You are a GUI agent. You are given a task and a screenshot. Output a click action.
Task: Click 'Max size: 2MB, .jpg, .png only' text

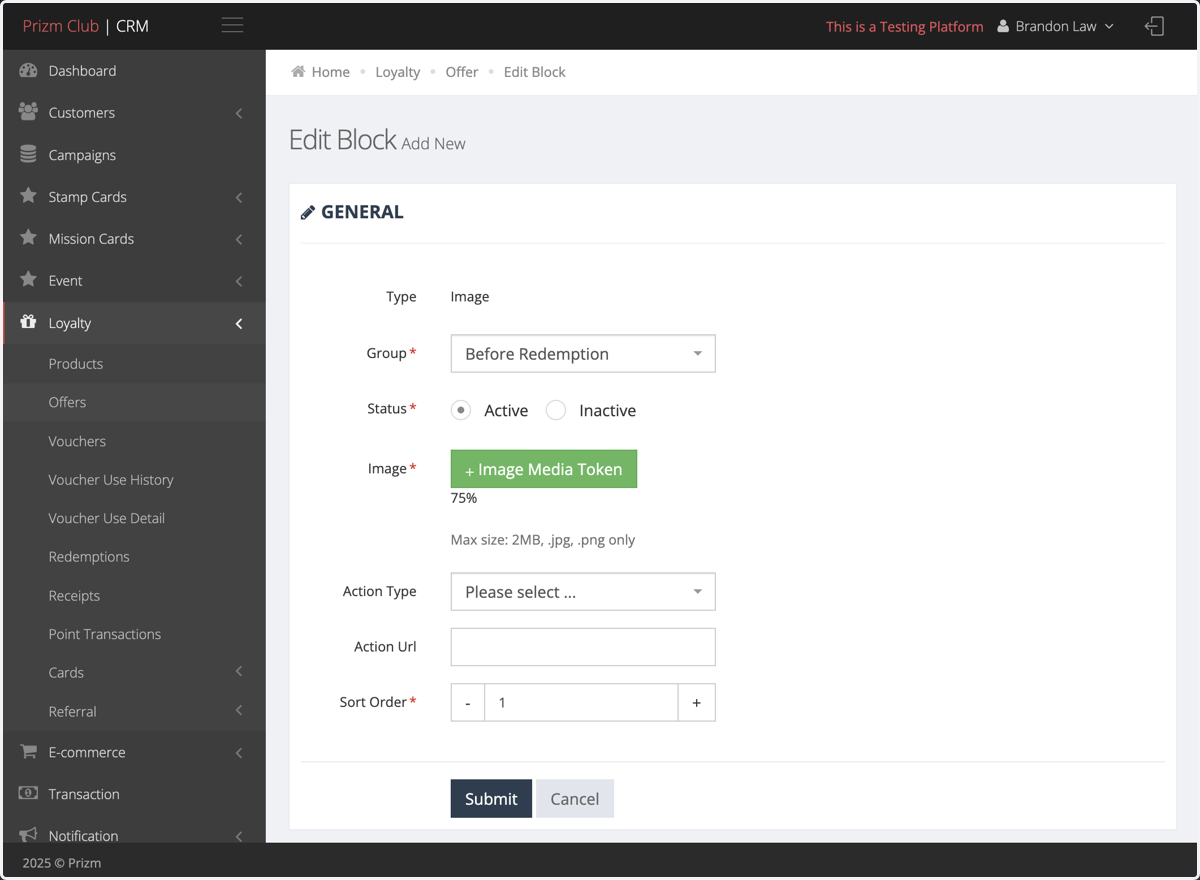[543, 540]
